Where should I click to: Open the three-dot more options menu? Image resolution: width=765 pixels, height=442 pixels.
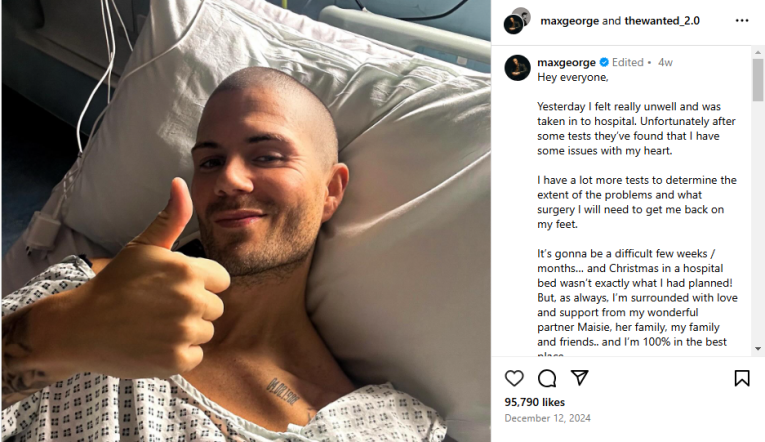(742, 20)
